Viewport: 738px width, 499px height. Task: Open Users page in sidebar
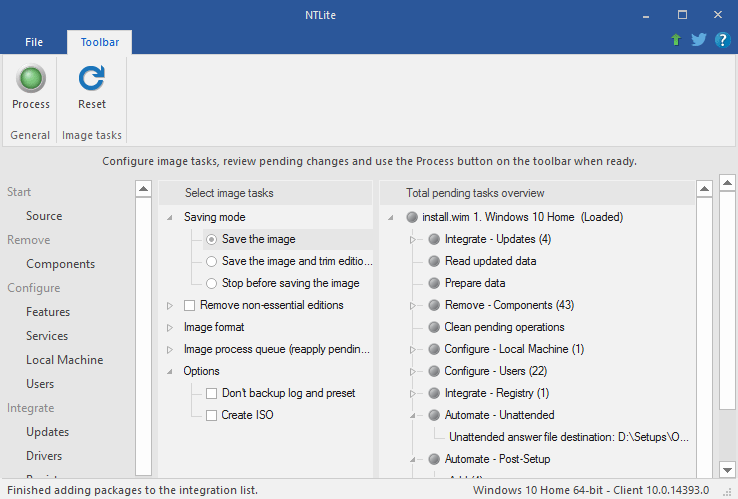[40, 384]
